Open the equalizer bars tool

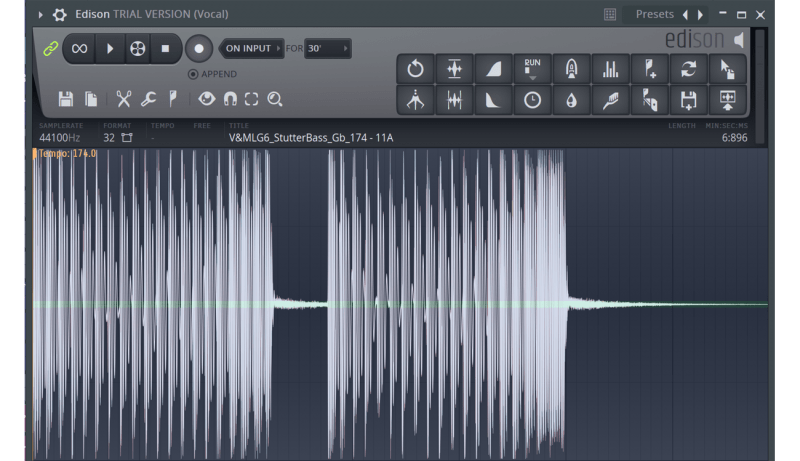[610, 69]
